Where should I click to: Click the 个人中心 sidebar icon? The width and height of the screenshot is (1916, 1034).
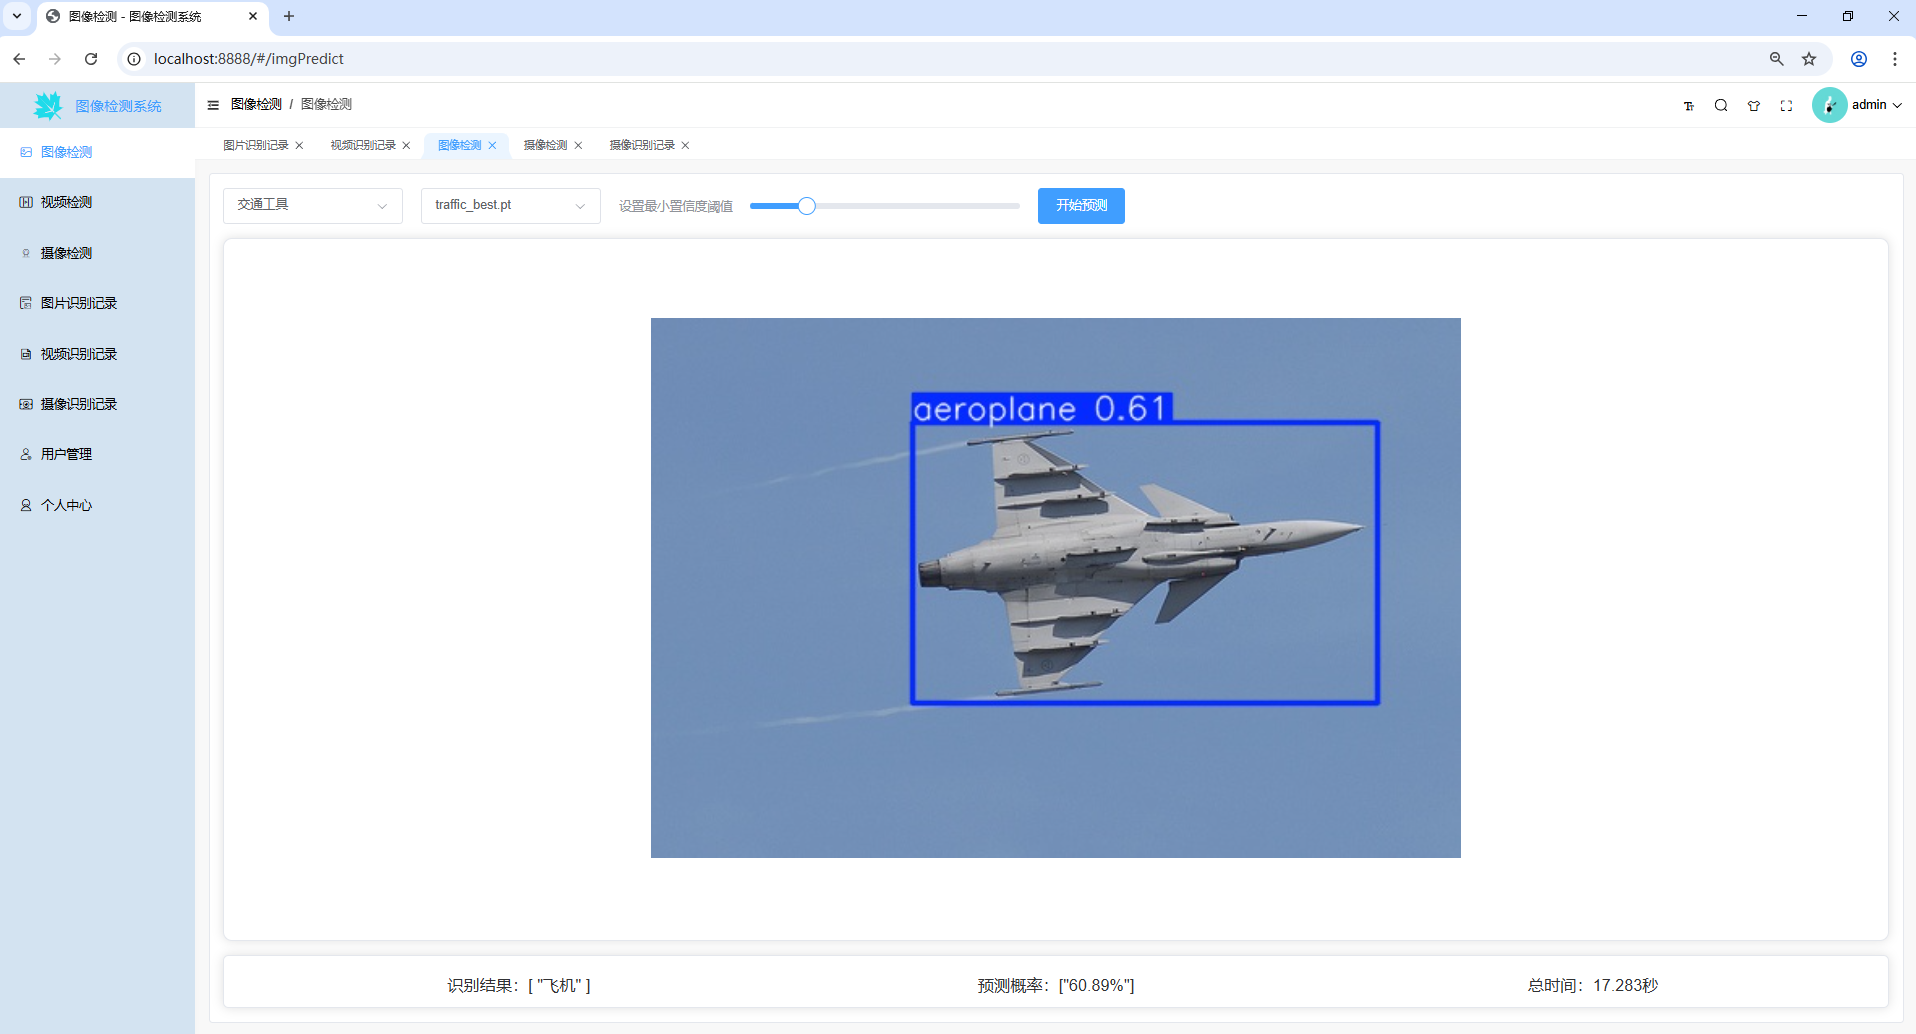click(x=26, y=505)
